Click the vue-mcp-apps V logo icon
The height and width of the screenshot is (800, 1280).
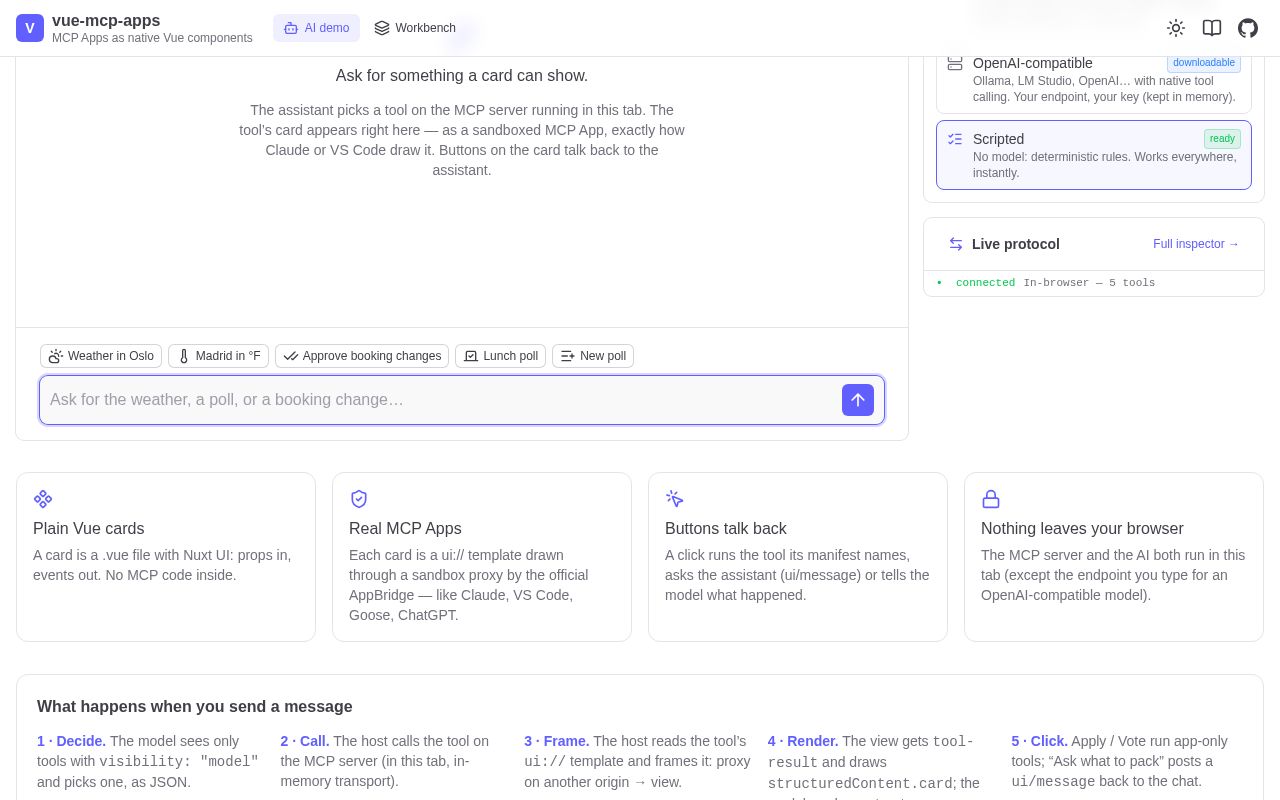[x=30, y=28]
